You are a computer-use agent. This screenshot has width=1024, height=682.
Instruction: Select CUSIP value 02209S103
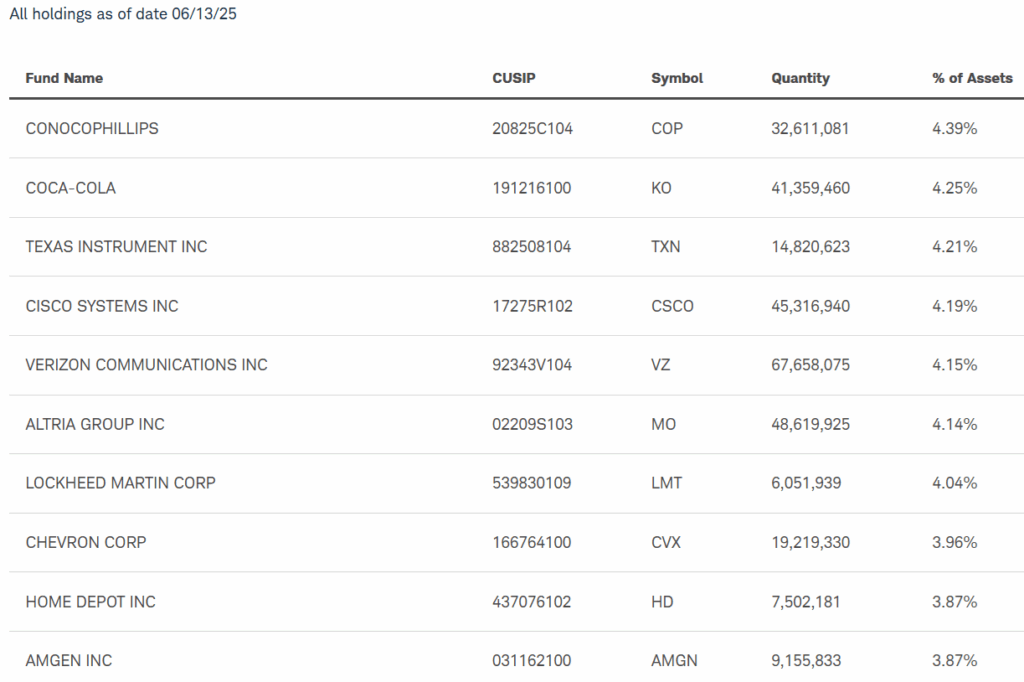tap(532, 425)
